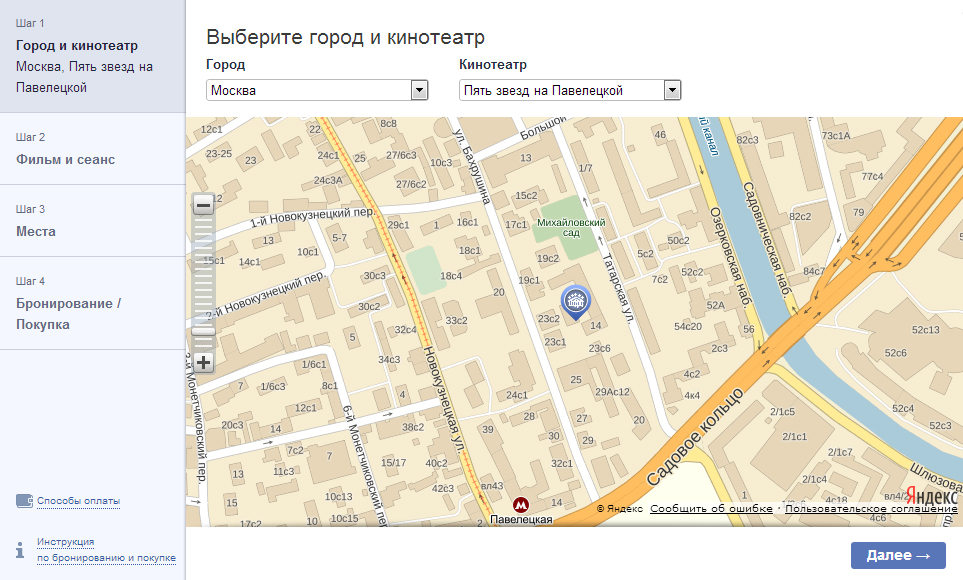963x580 pixels.
Task: Click building 29Ас12 on map
Action: (612, 392)
